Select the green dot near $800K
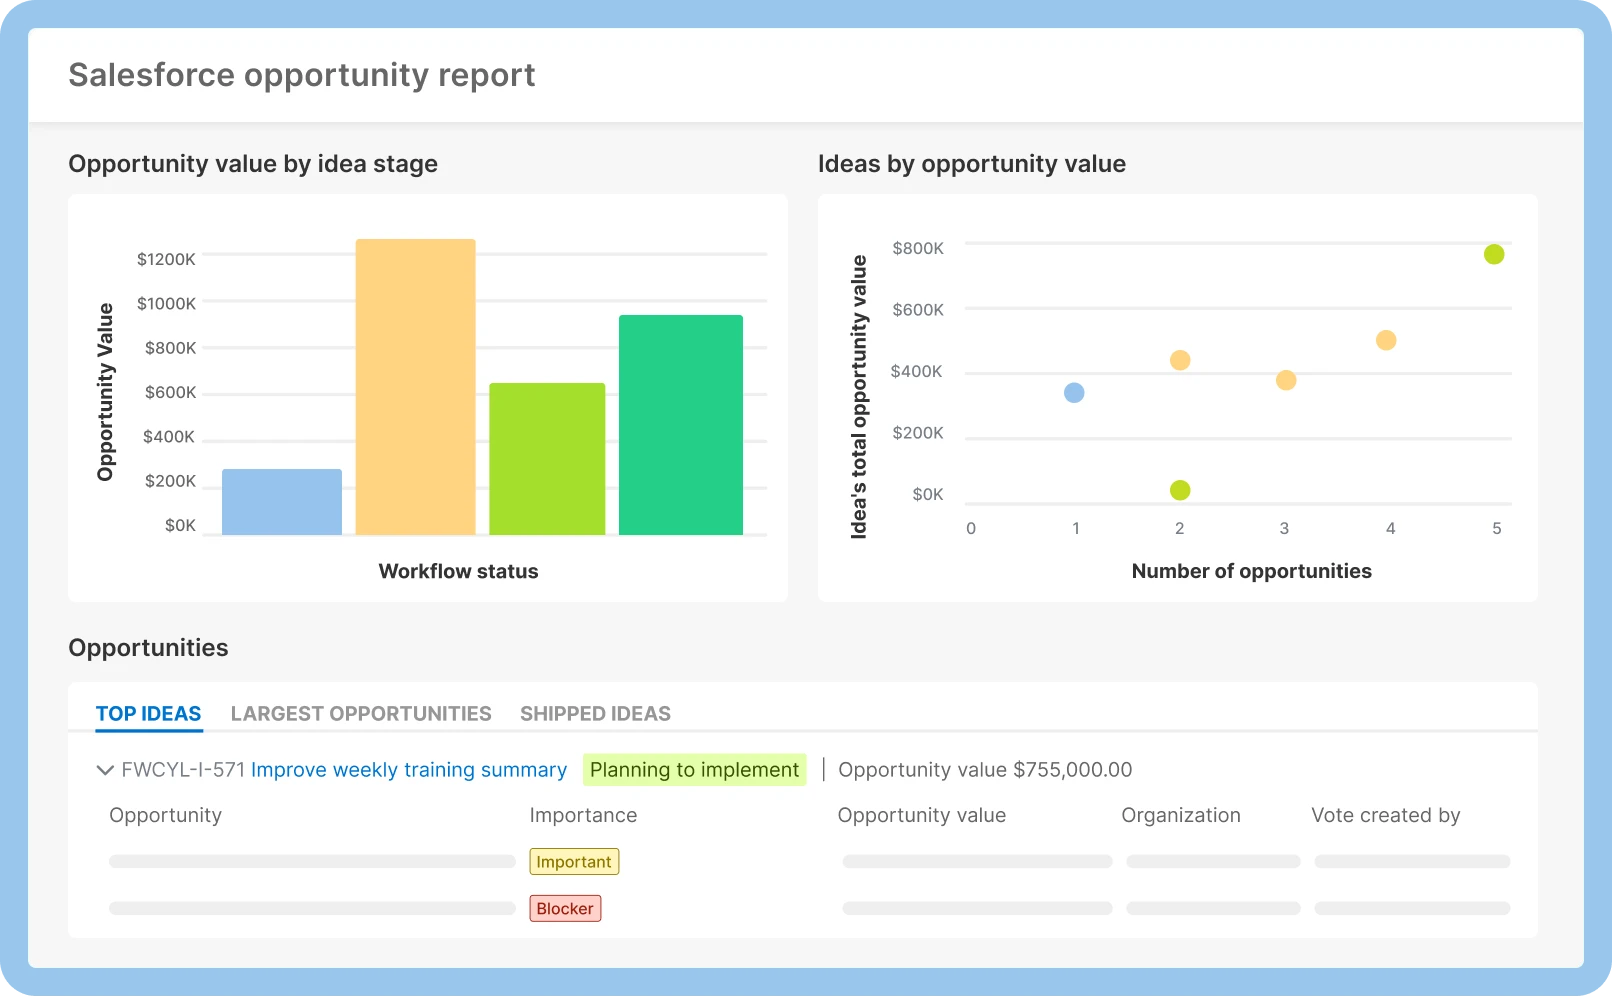The width and height of the screenshot is (1612, 1000). [1494, 253]
